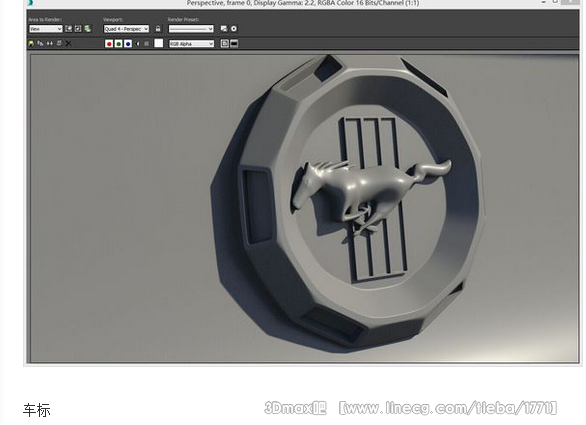Toggle the Red channel button
Image resolution: width=586 pixels, height=425 pixels.
(x=109, y=44)
